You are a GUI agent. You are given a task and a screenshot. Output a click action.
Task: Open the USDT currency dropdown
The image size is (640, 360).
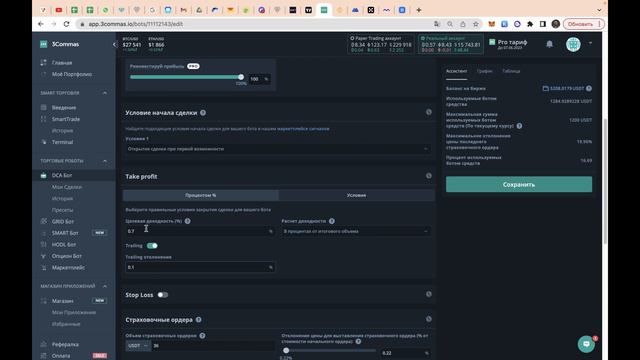[x=138, y=346]
